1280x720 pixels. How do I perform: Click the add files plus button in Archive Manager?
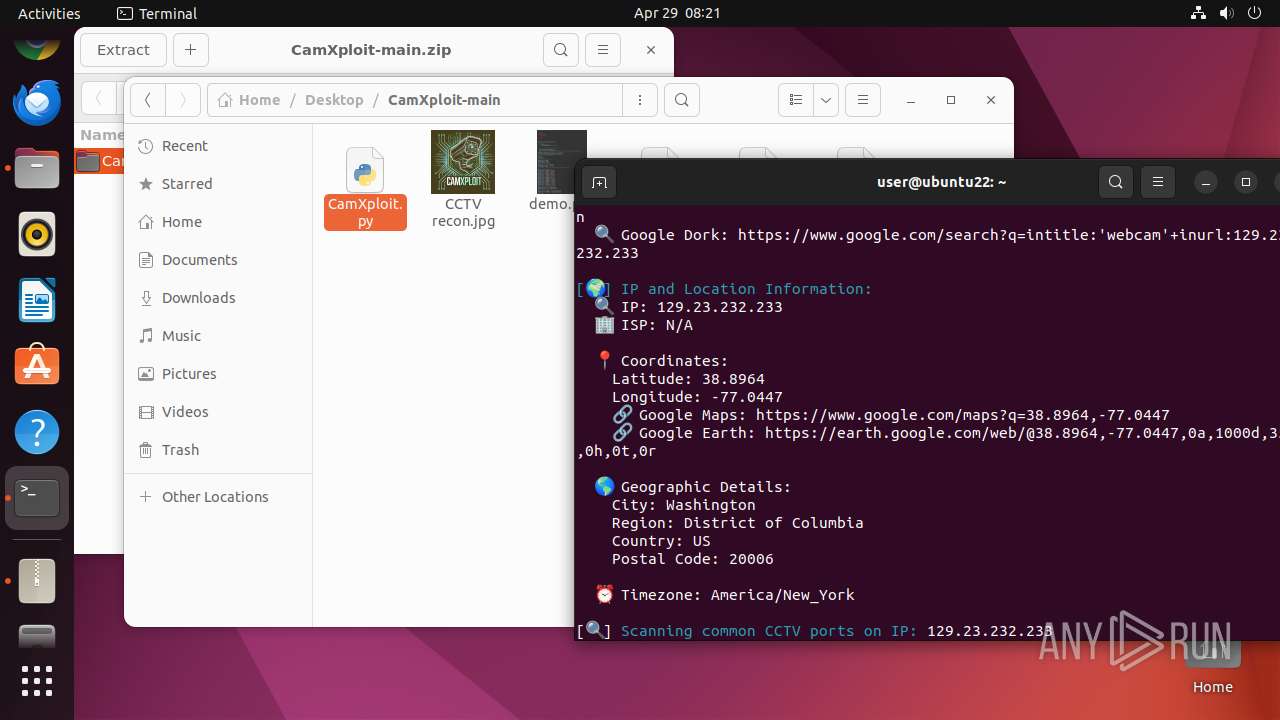click(190, 50)
